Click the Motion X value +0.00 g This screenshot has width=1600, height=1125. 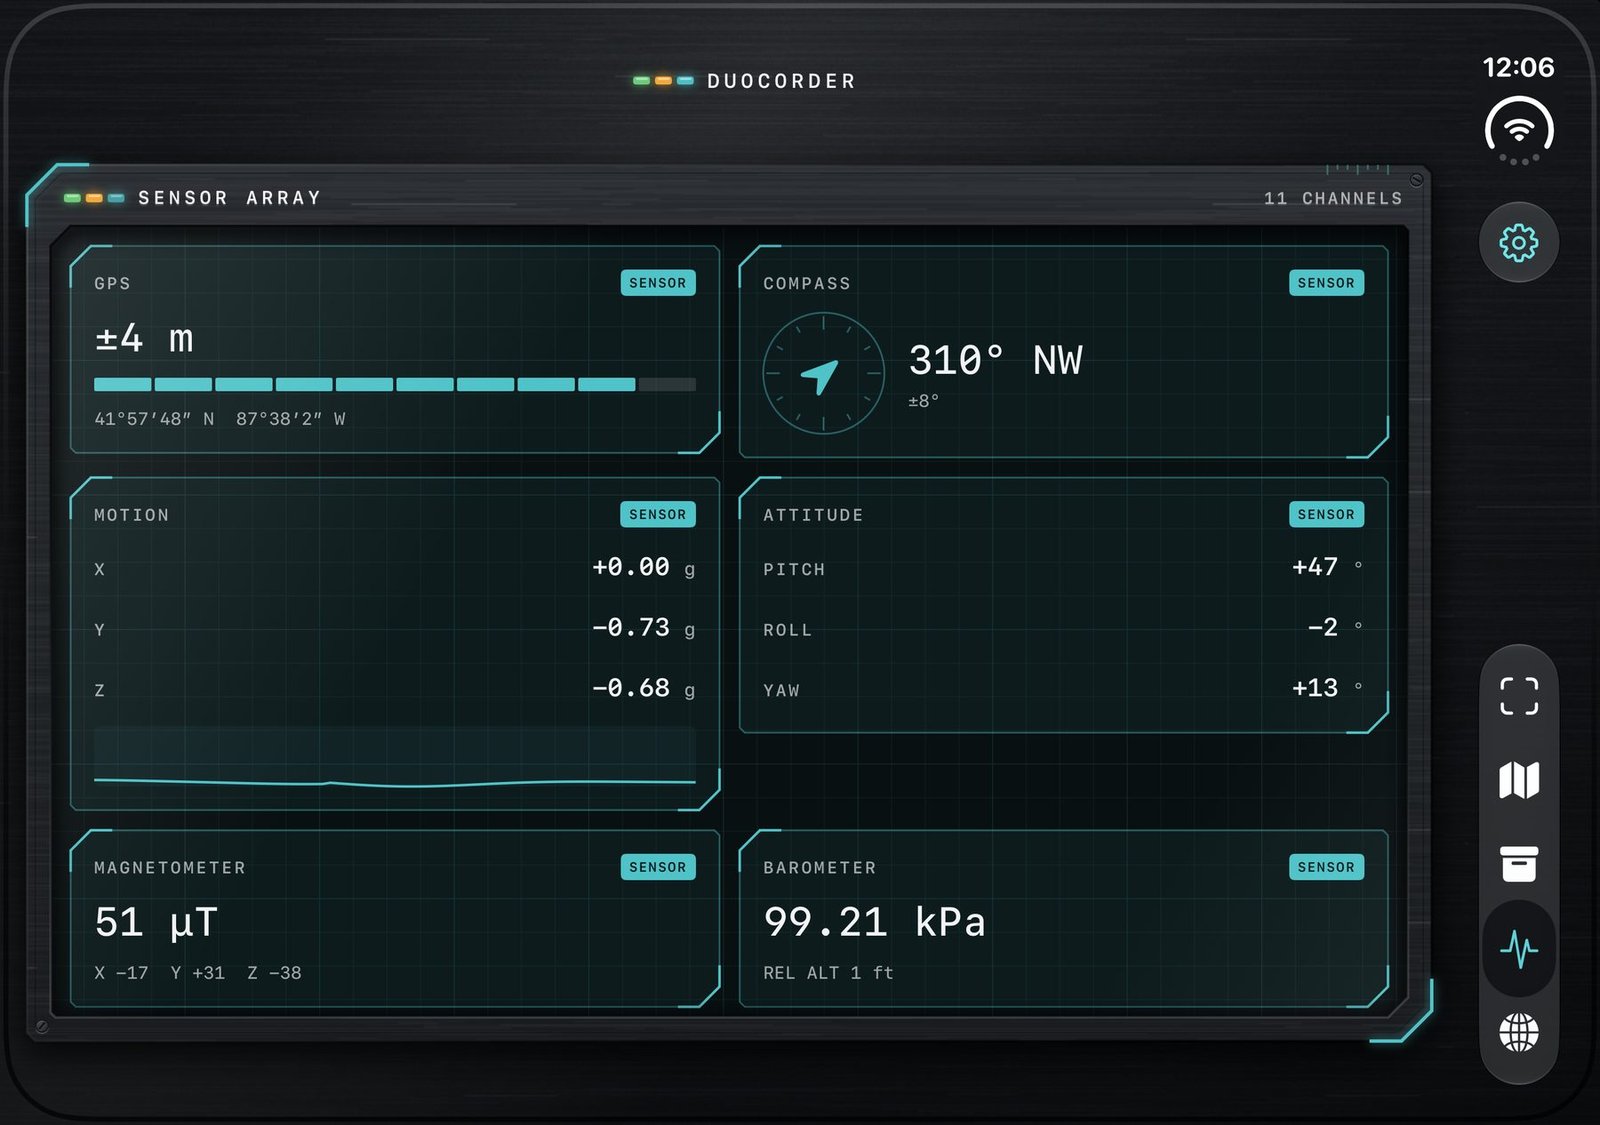pos(643,568)
